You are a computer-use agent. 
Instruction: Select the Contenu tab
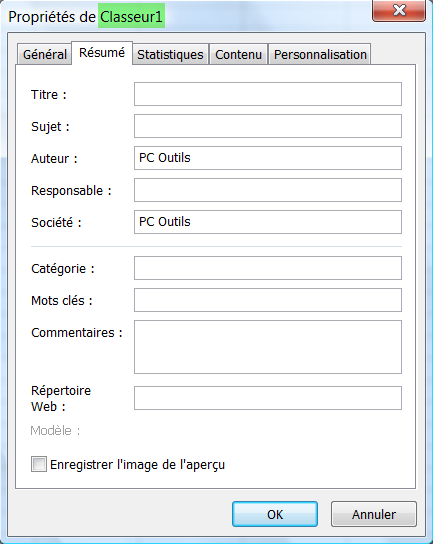(238, 54)
